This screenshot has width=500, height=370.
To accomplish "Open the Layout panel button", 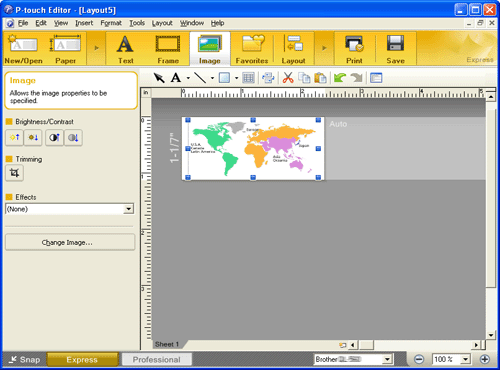I will [x=294, y=49].
